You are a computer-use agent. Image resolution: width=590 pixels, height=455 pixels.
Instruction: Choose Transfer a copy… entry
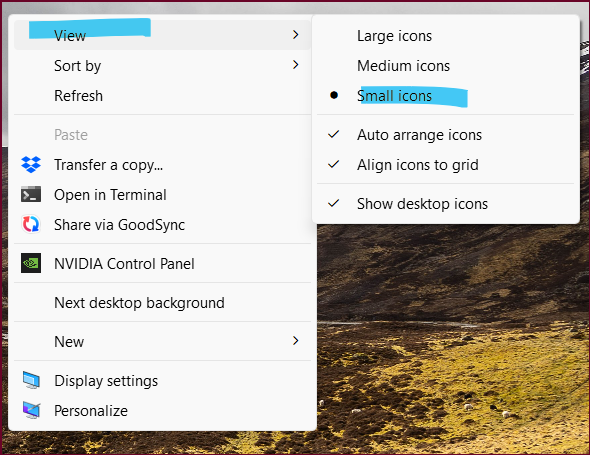pos(162,164)
